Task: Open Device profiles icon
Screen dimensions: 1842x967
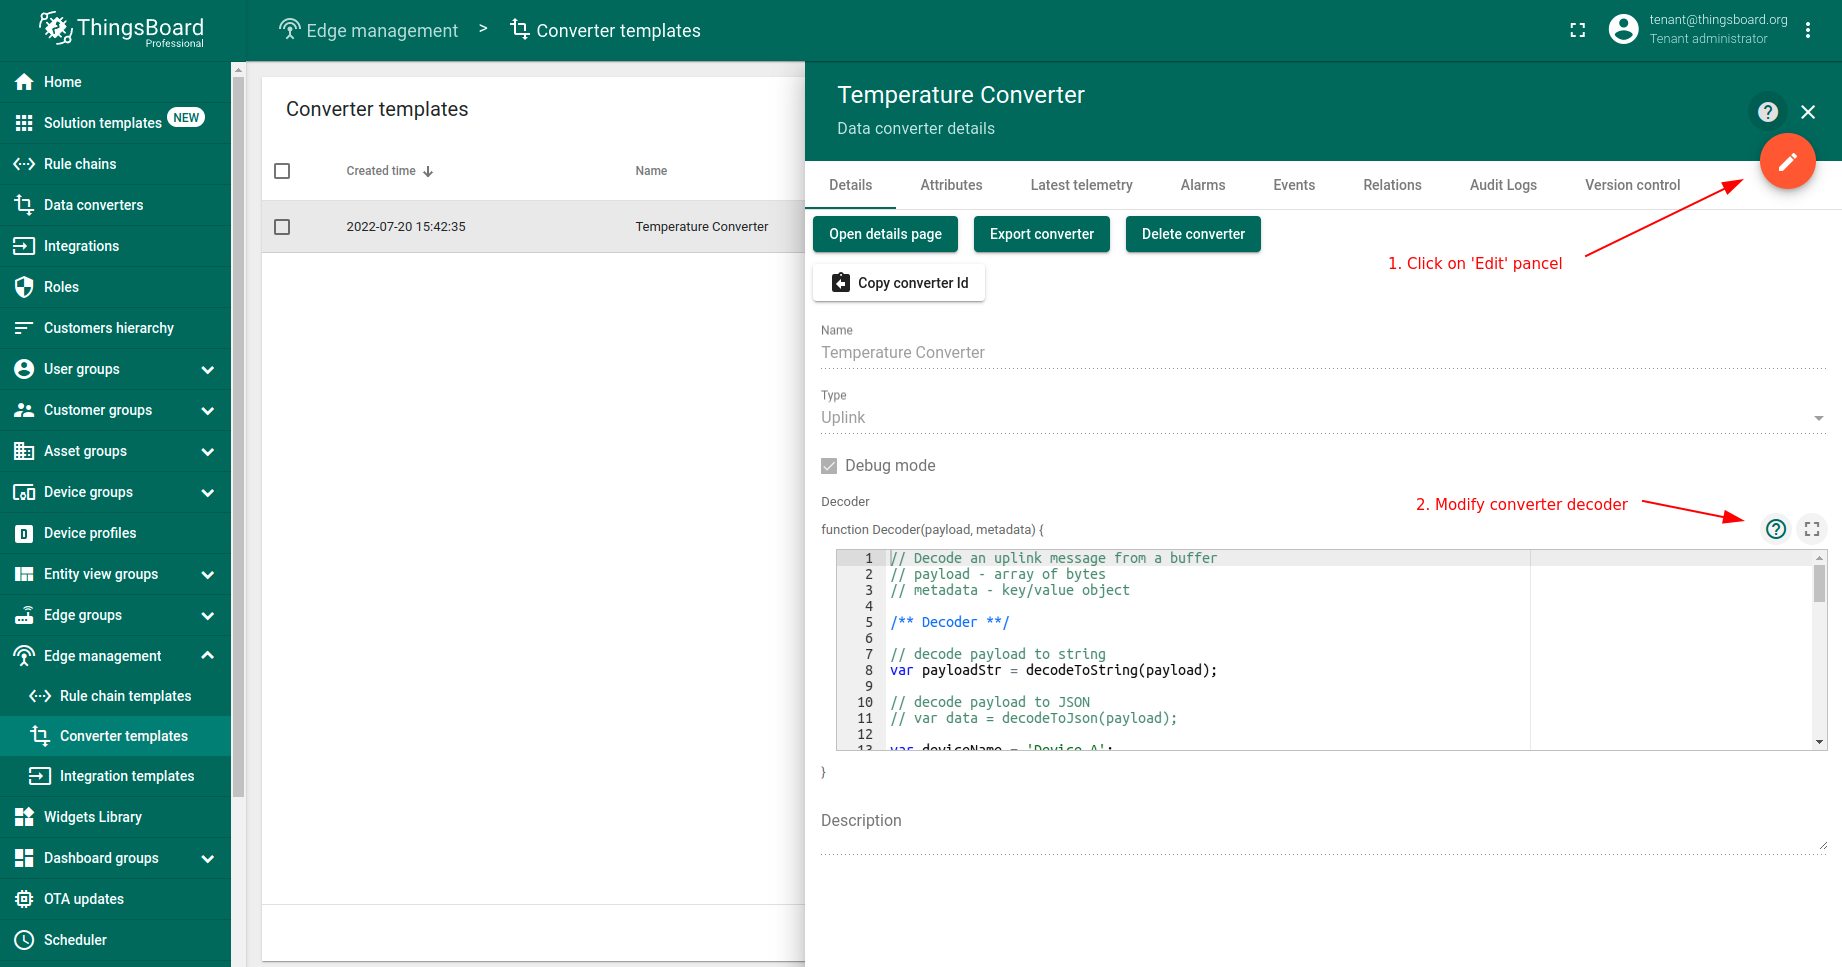Action: click(x=24, y=533)
